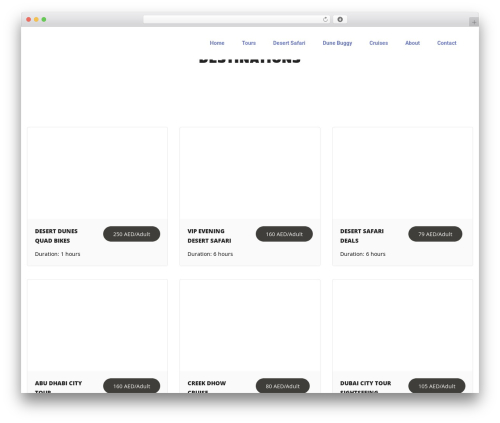Navigate to the About page
The image size is (500, 423).
click(x=412, y=43)
